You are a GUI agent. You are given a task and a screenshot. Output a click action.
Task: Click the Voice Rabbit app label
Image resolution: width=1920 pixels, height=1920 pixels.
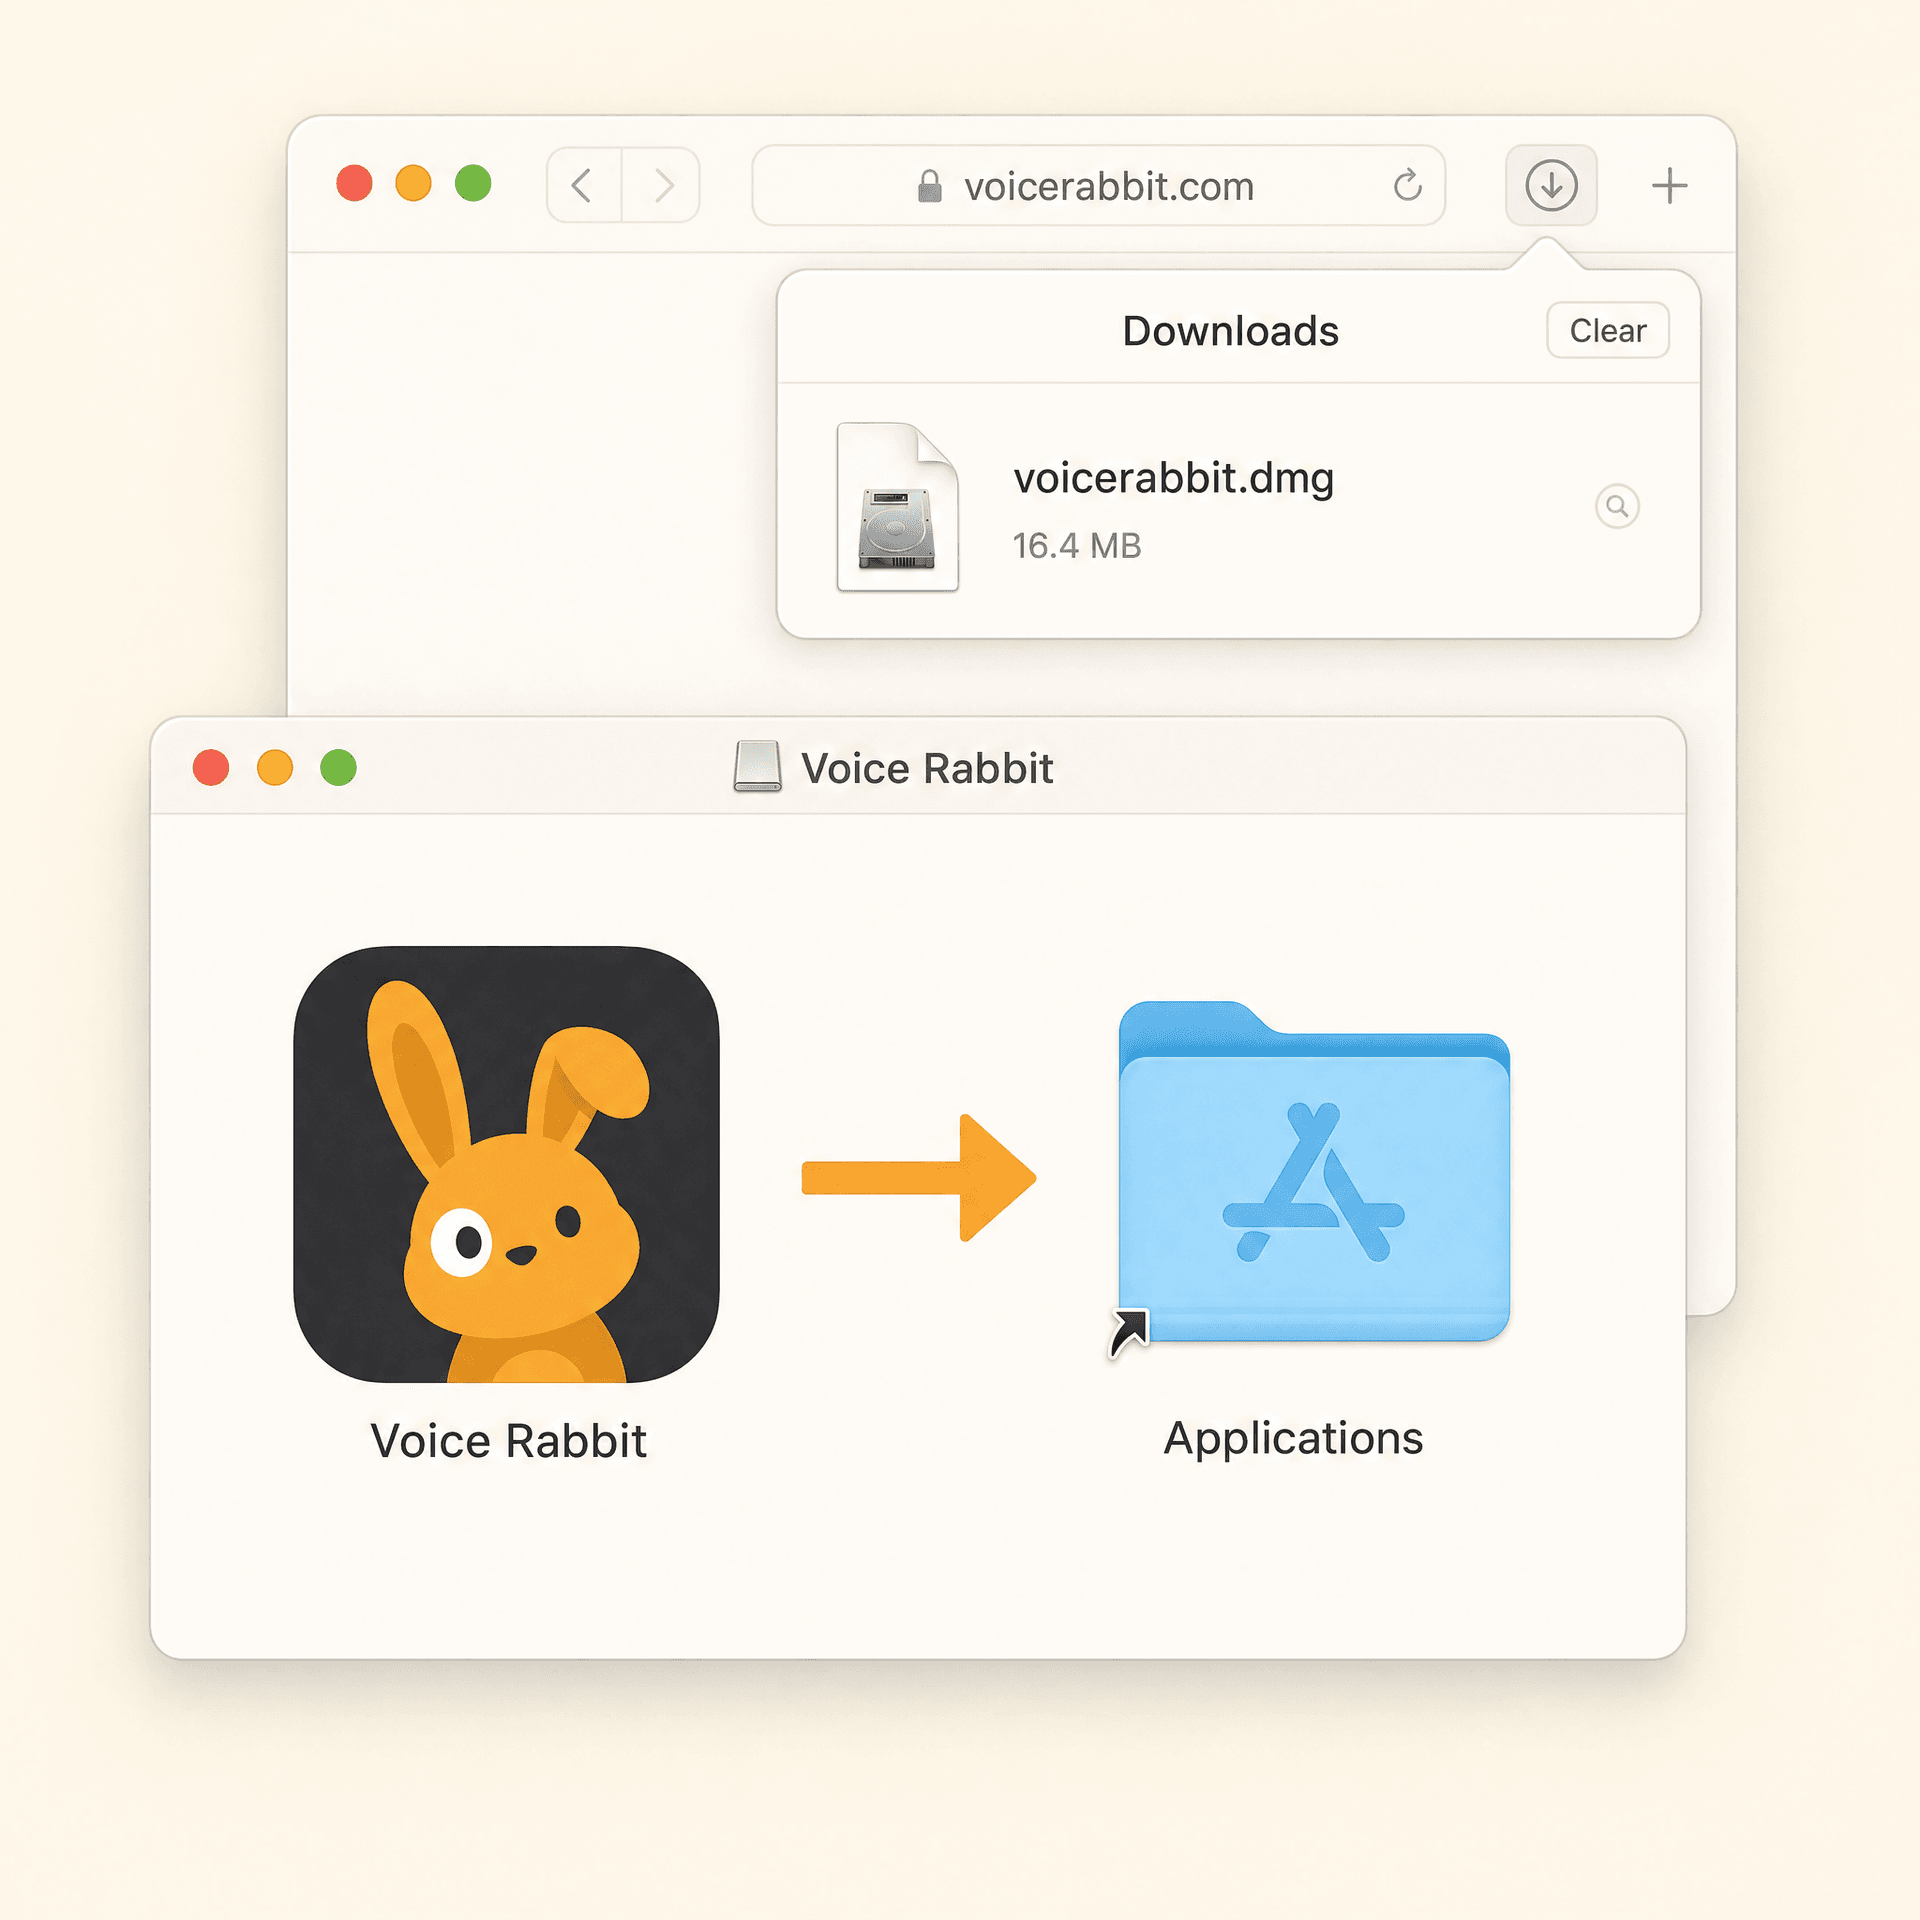click(508, 1441)
